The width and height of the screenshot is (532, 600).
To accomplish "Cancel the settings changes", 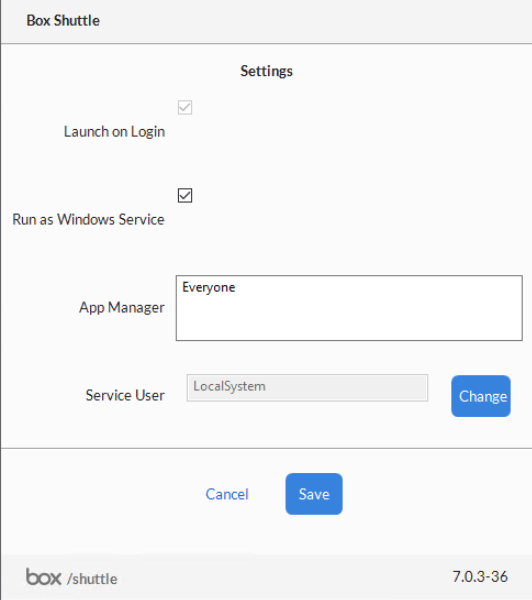I will (227, 494).
